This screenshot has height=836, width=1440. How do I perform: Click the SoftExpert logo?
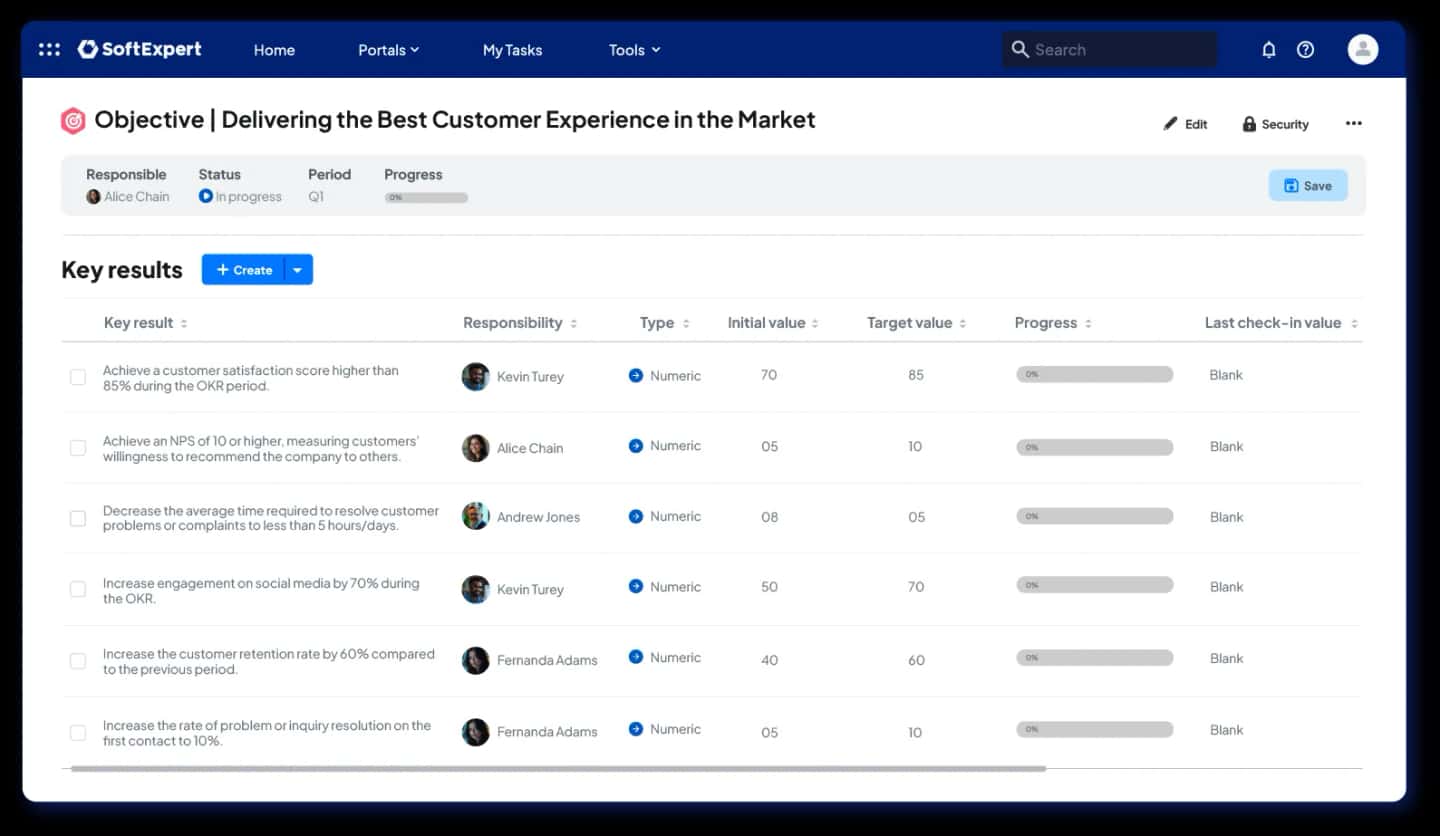click(140, 49)
